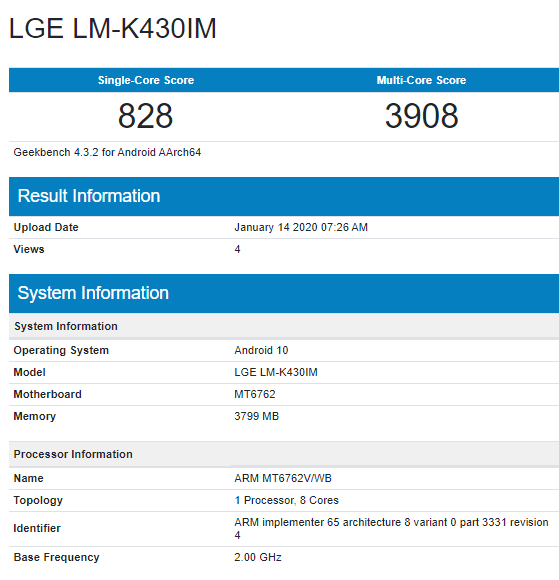This screenshot has height=580, width=559.
Task: Select the Multi-Core Score header
Action: click(421, 80)
